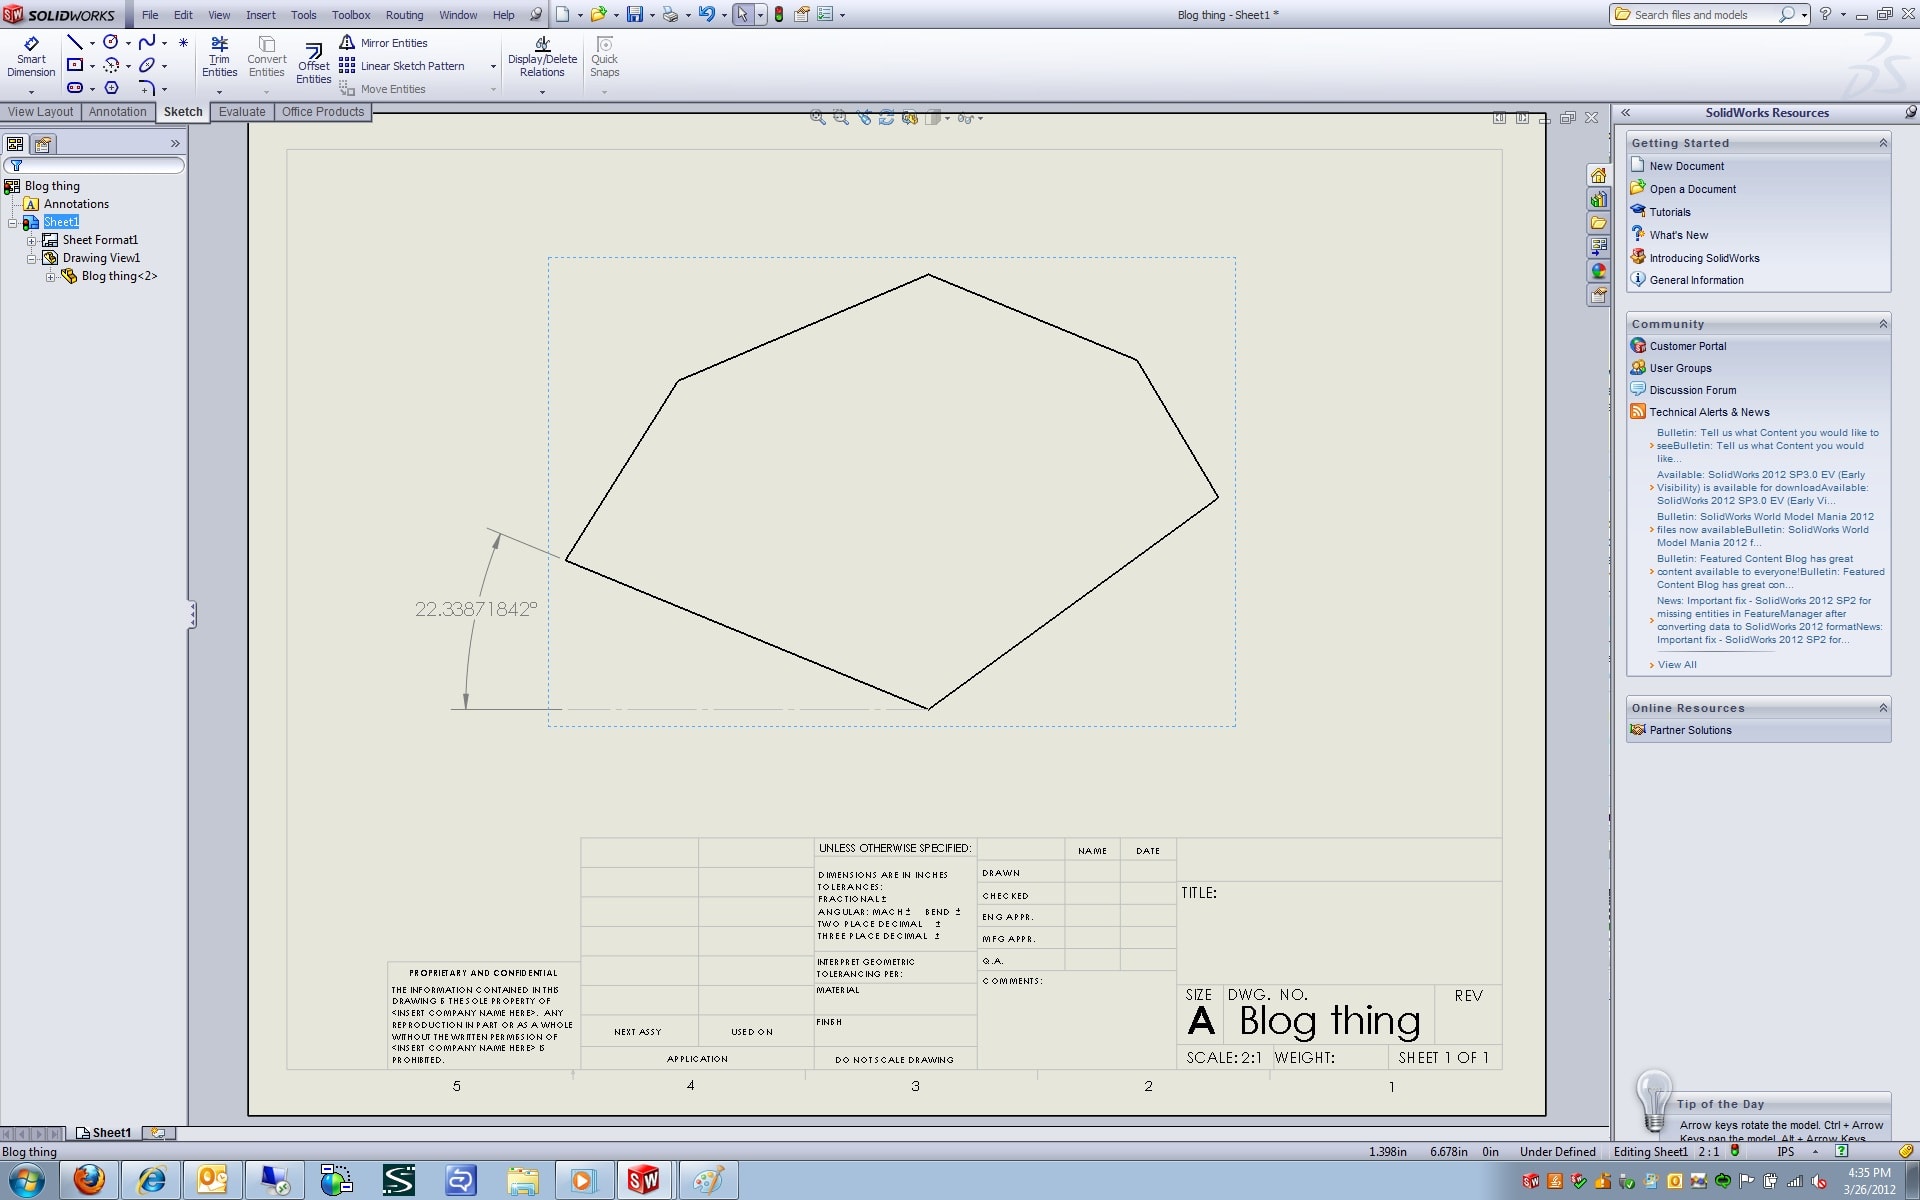This screenshot has height=1200, width=1920.
Task: Select the Sheet1 tab at bottom
Action: pyautogui.click(x=104, y=1133)
